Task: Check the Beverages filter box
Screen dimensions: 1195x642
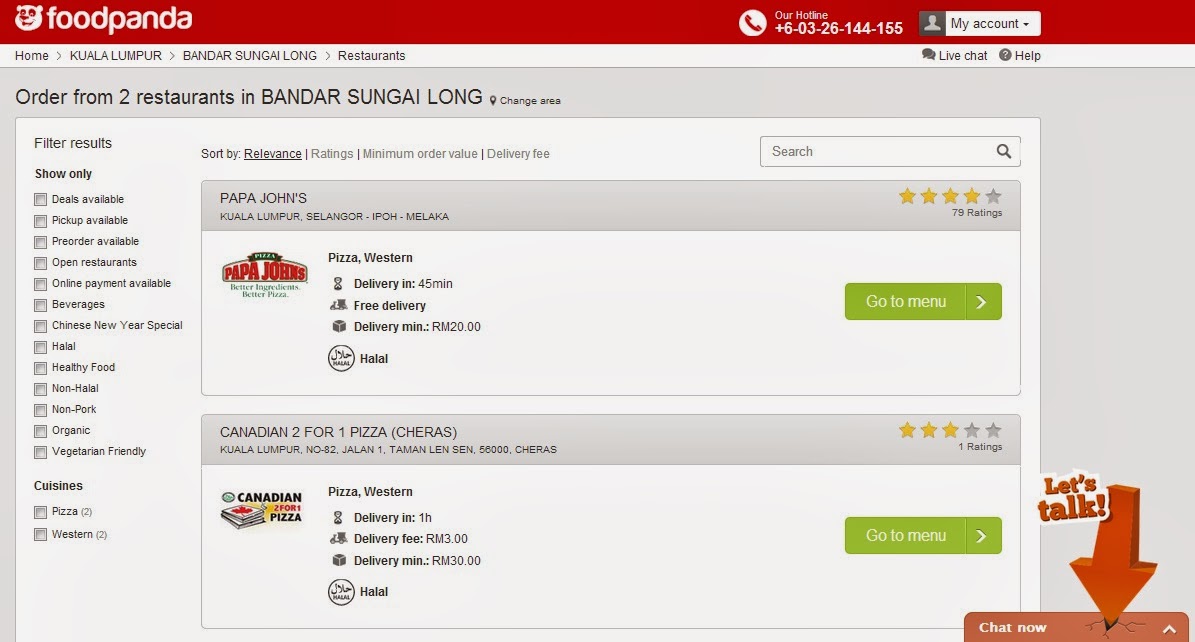Action: [x=40, y=305]
